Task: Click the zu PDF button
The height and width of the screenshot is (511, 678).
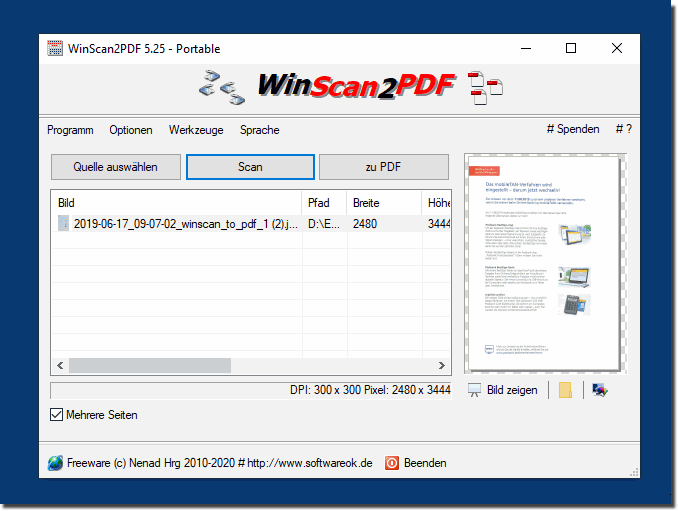Action: 384,167
